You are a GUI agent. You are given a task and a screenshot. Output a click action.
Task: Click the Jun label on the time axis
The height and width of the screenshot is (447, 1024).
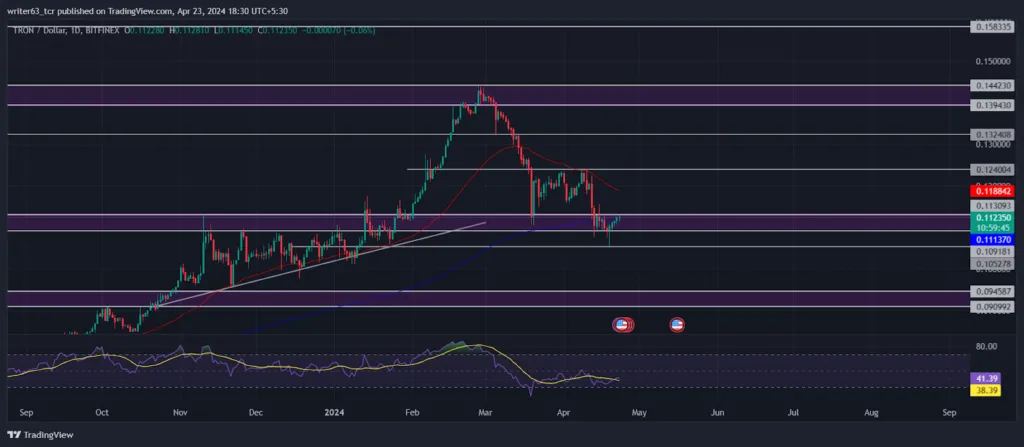point(717,413)
